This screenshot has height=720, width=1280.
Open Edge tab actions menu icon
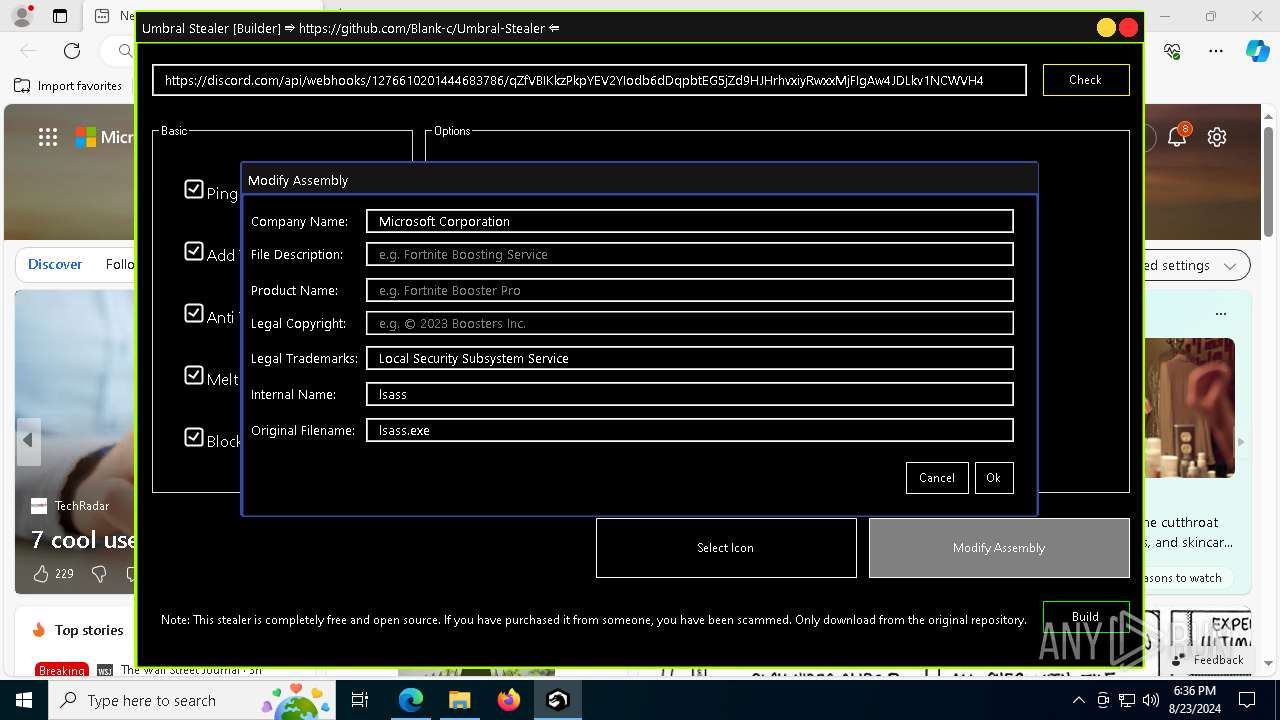coord(60,16)
